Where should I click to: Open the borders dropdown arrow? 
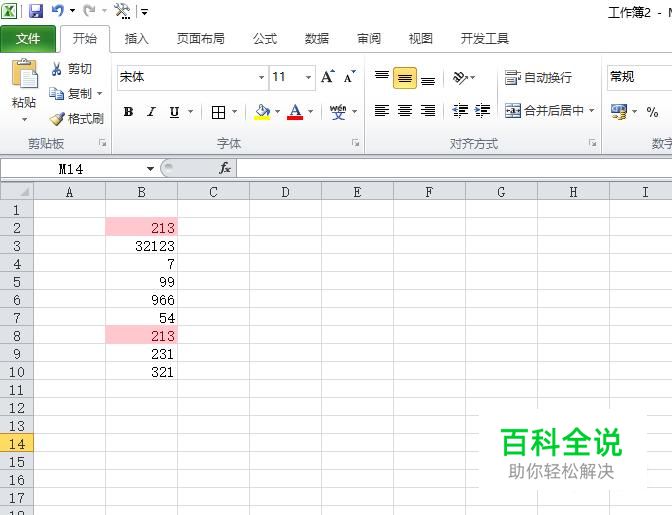pyautogui.click(x=234, y=112)
